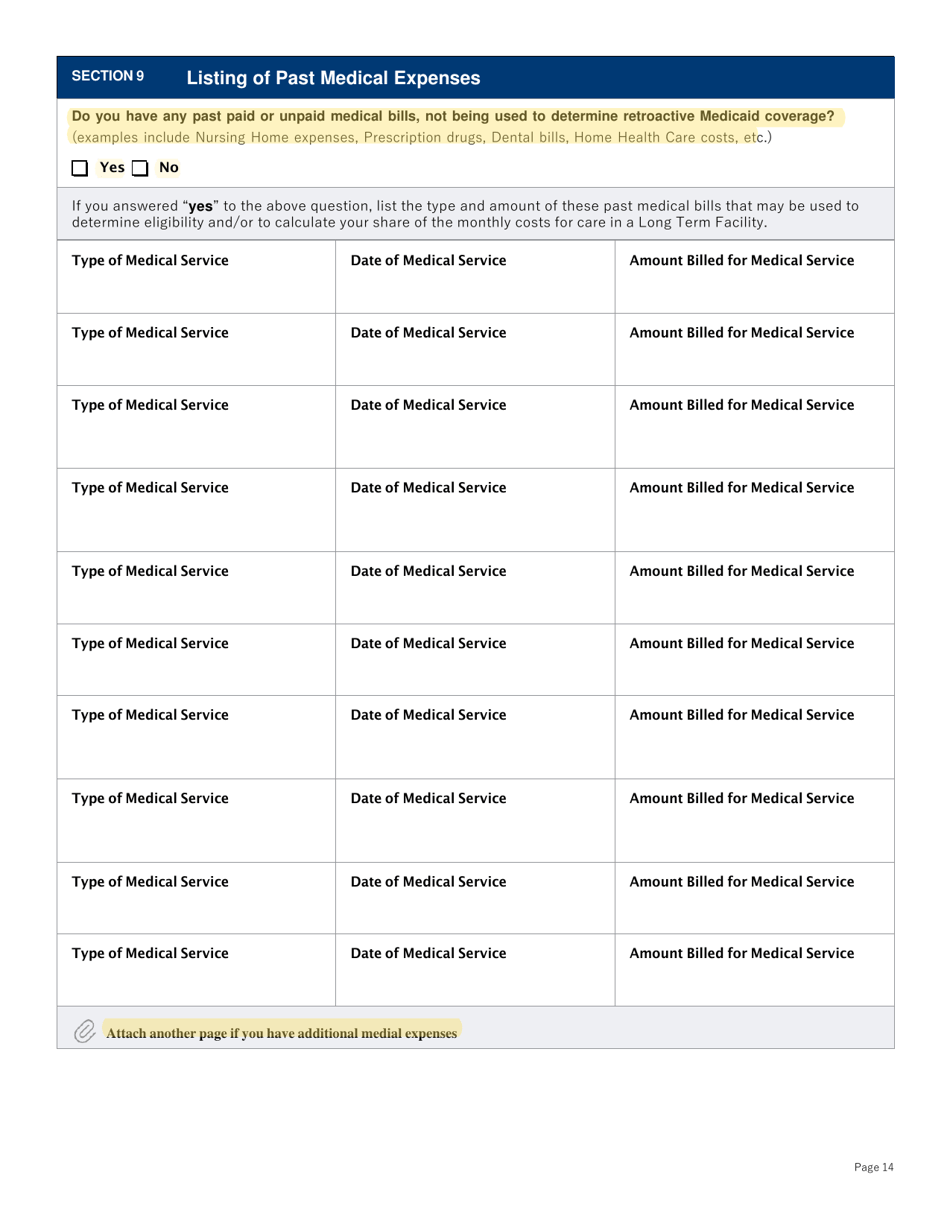
Task: Click the Section 9 header label
Action: click(x=108, y=76)
